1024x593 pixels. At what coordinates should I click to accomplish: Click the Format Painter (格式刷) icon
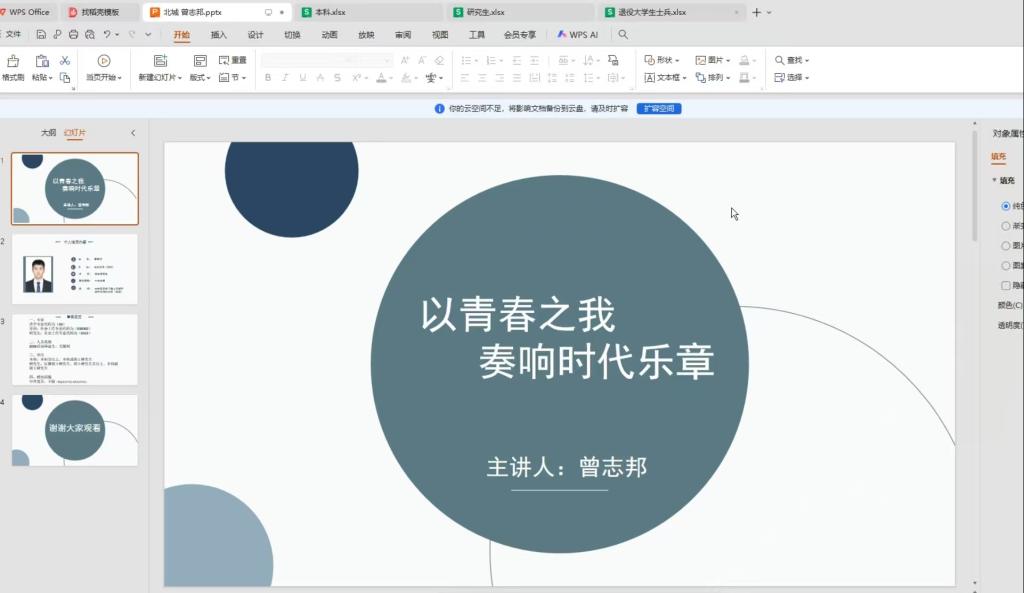(x=13, y=62)
